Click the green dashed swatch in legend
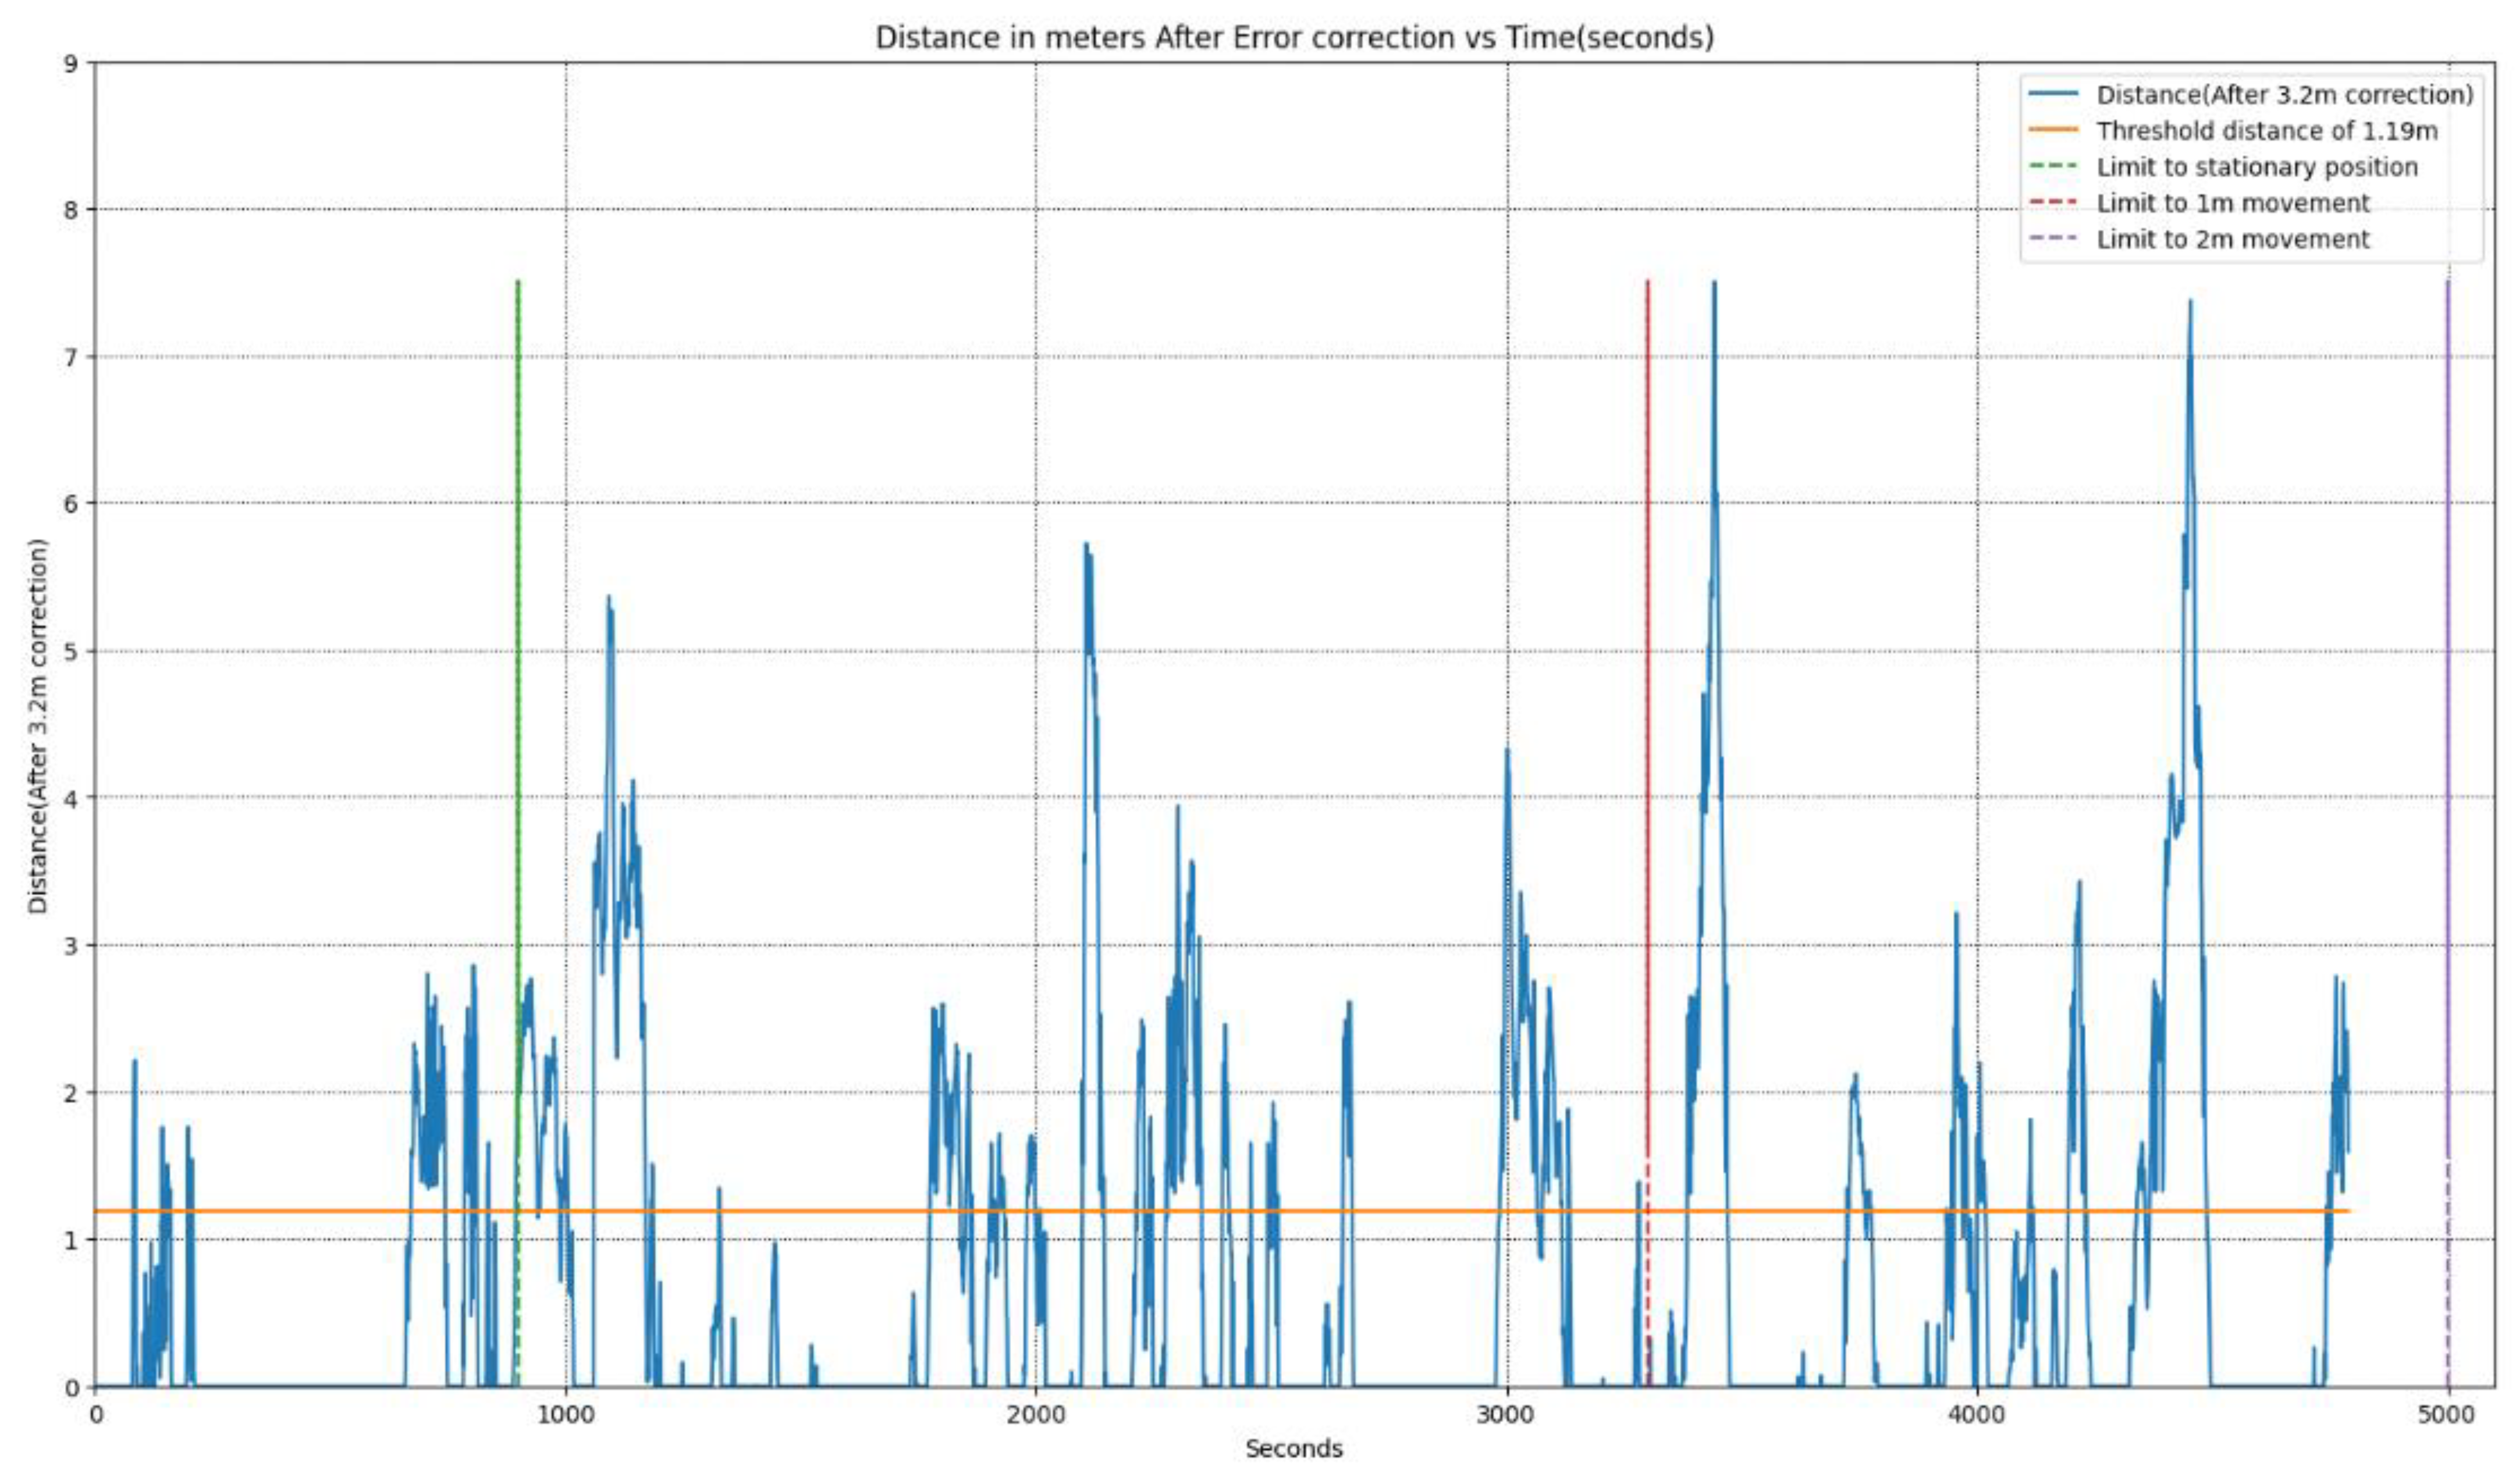The height and width of the screenshot is (1484, 2516). point(2053,167)
